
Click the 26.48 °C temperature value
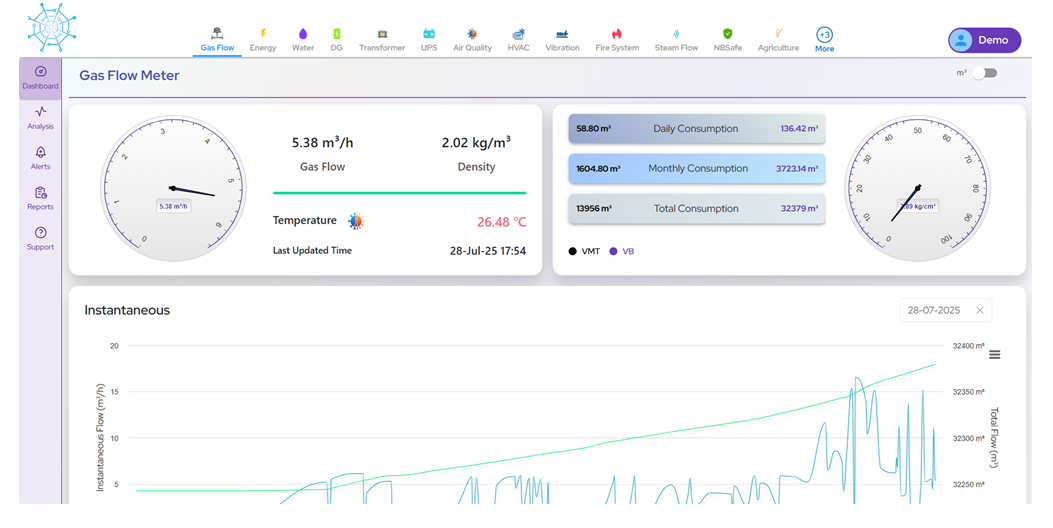tap(502, 222)
